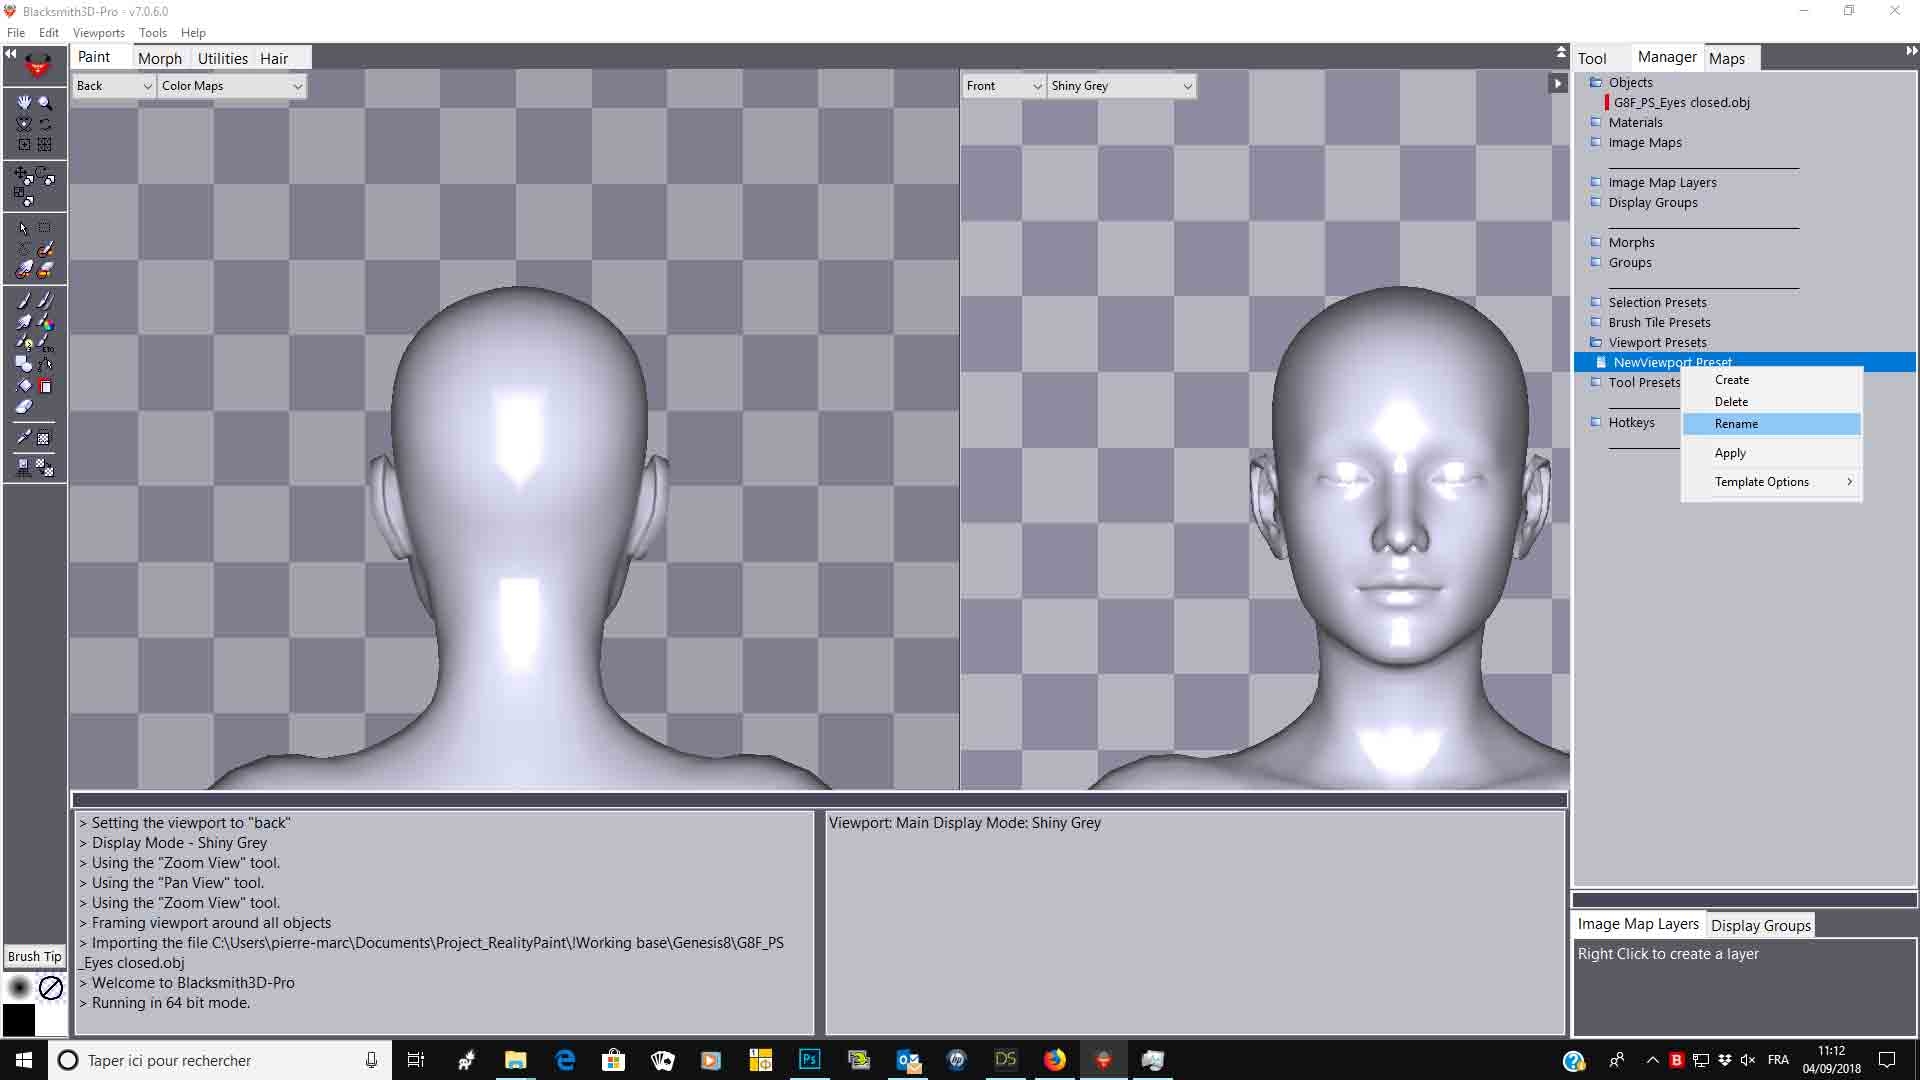The image size is (1920, 1080).
Task: Select the Selection Presets entry
Action: [1657, 302]
